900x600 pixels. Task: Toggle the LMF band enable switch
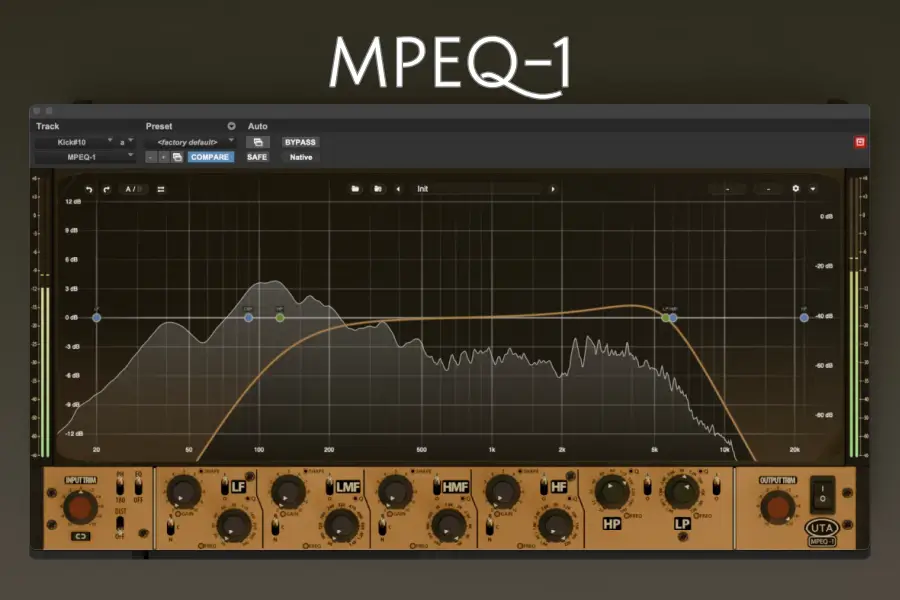click(x=329, y=487)
